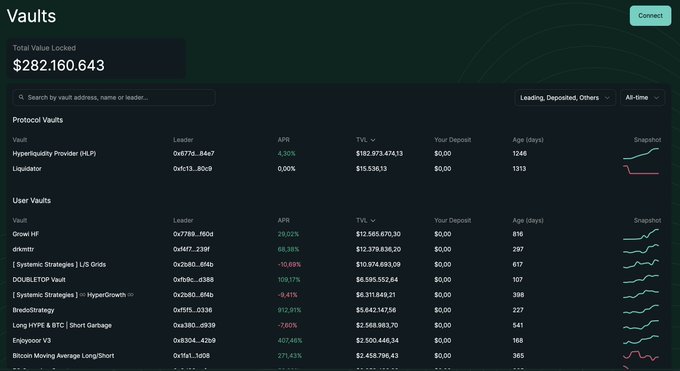680x371 pixels.
Task: View the drkmttr snapshot chart
Action: pos(641,249)
